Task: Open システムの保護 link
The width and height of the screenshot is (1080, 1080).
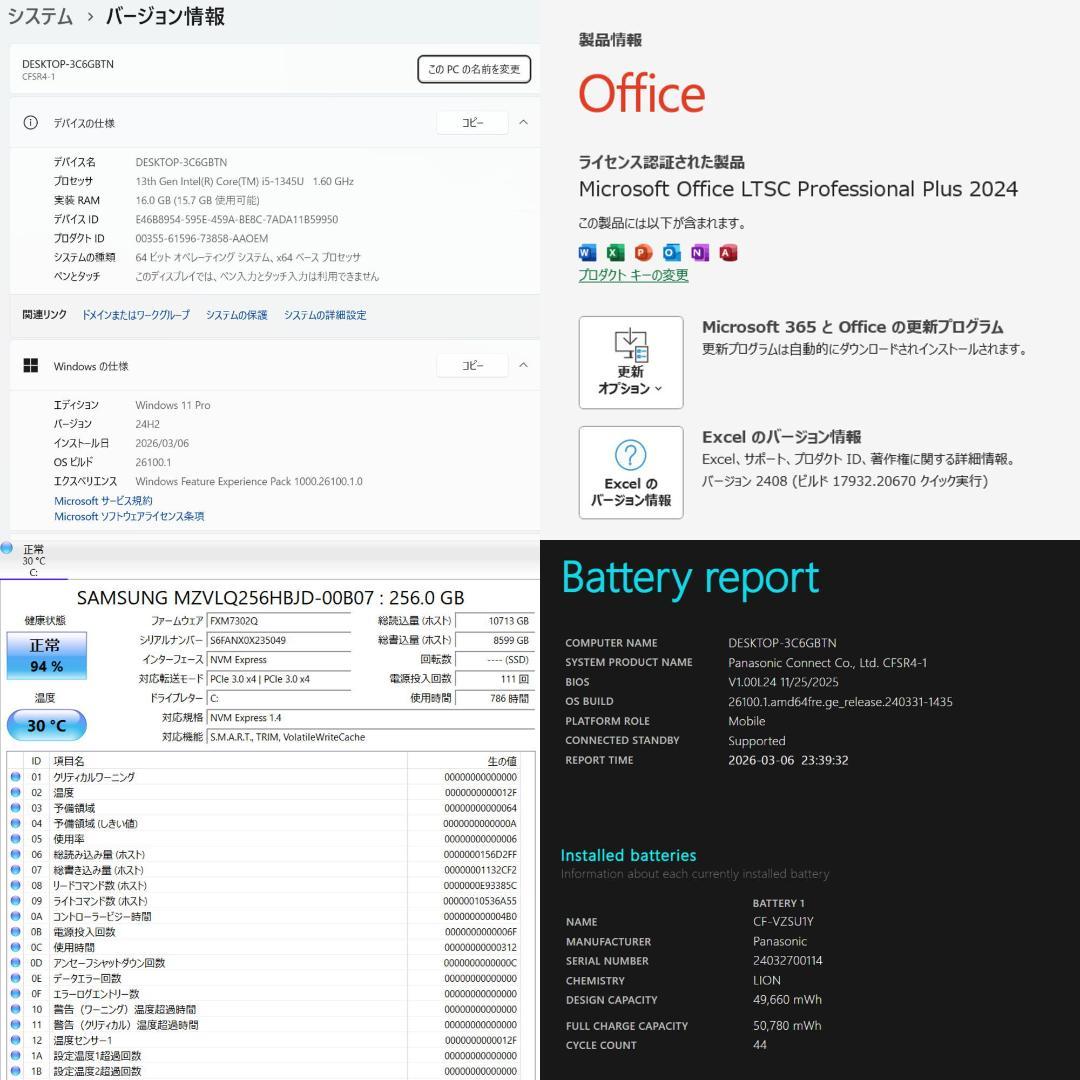Action: pyautogui.click(x=236, y=315)
